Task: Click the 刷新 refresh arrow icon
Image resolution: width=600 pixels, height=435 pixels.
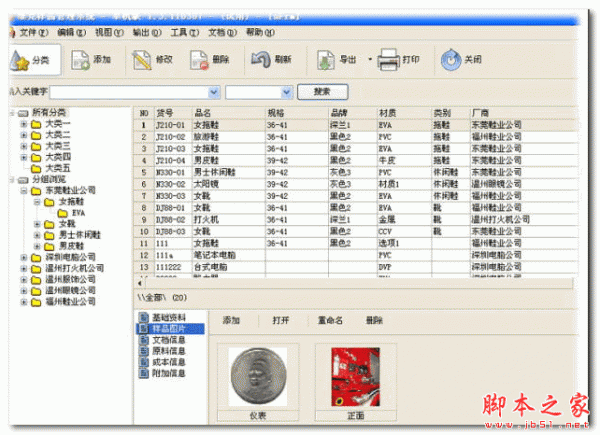Action: 261,60
